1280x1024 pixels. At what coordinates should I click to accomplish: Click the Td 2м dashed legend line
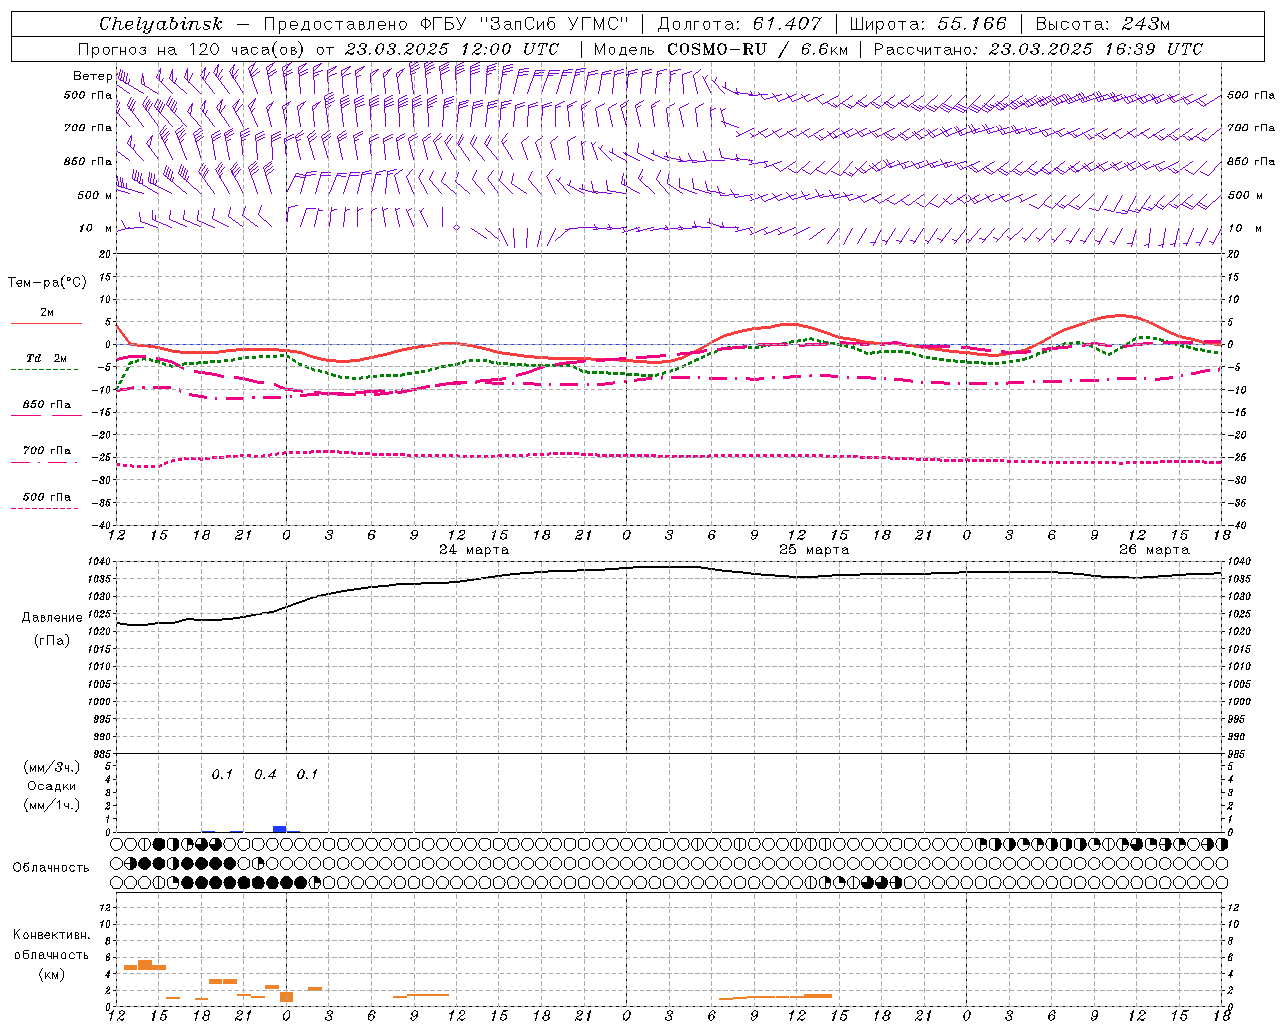tap(44, 369)
